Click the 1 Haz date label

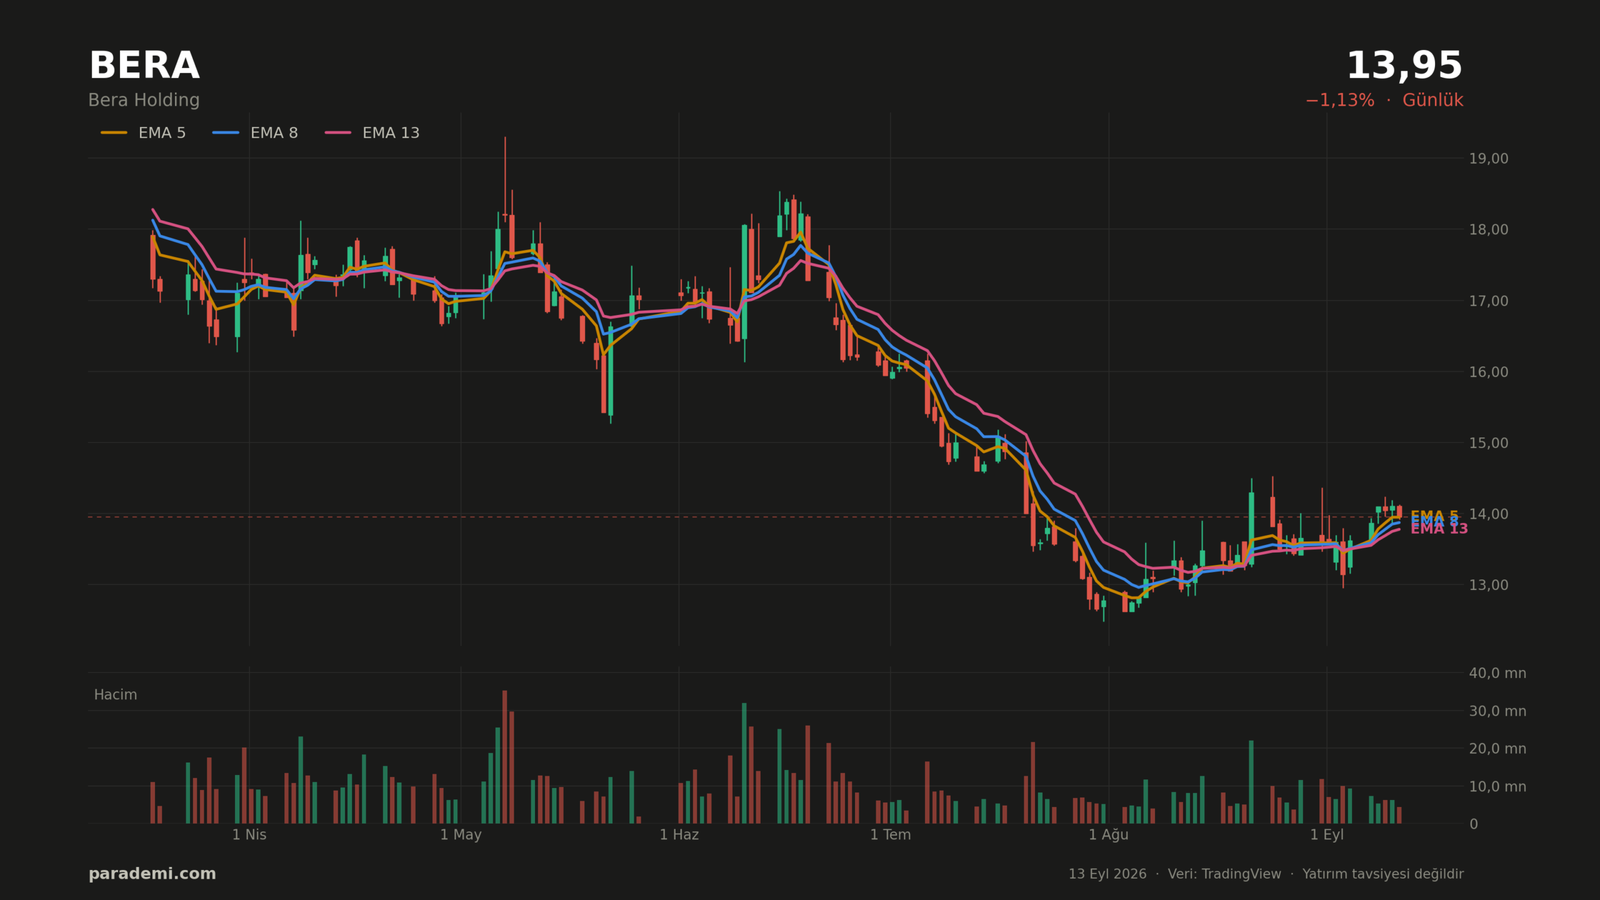[679, 835]
